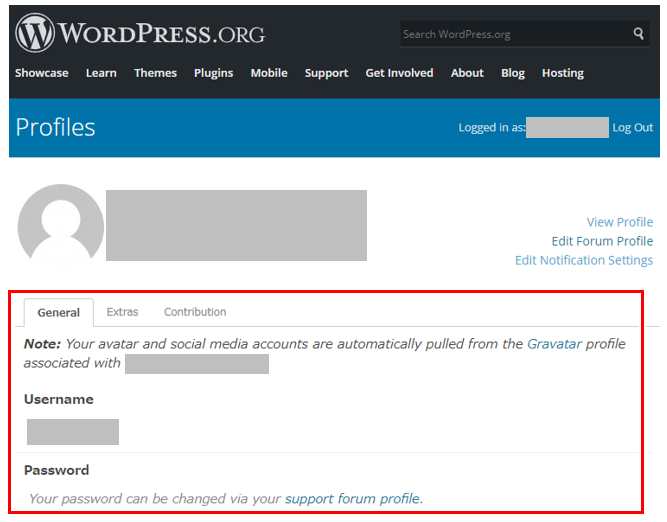Click the Log Out link
The image size is (667, 522).
(x=633, y=128)
